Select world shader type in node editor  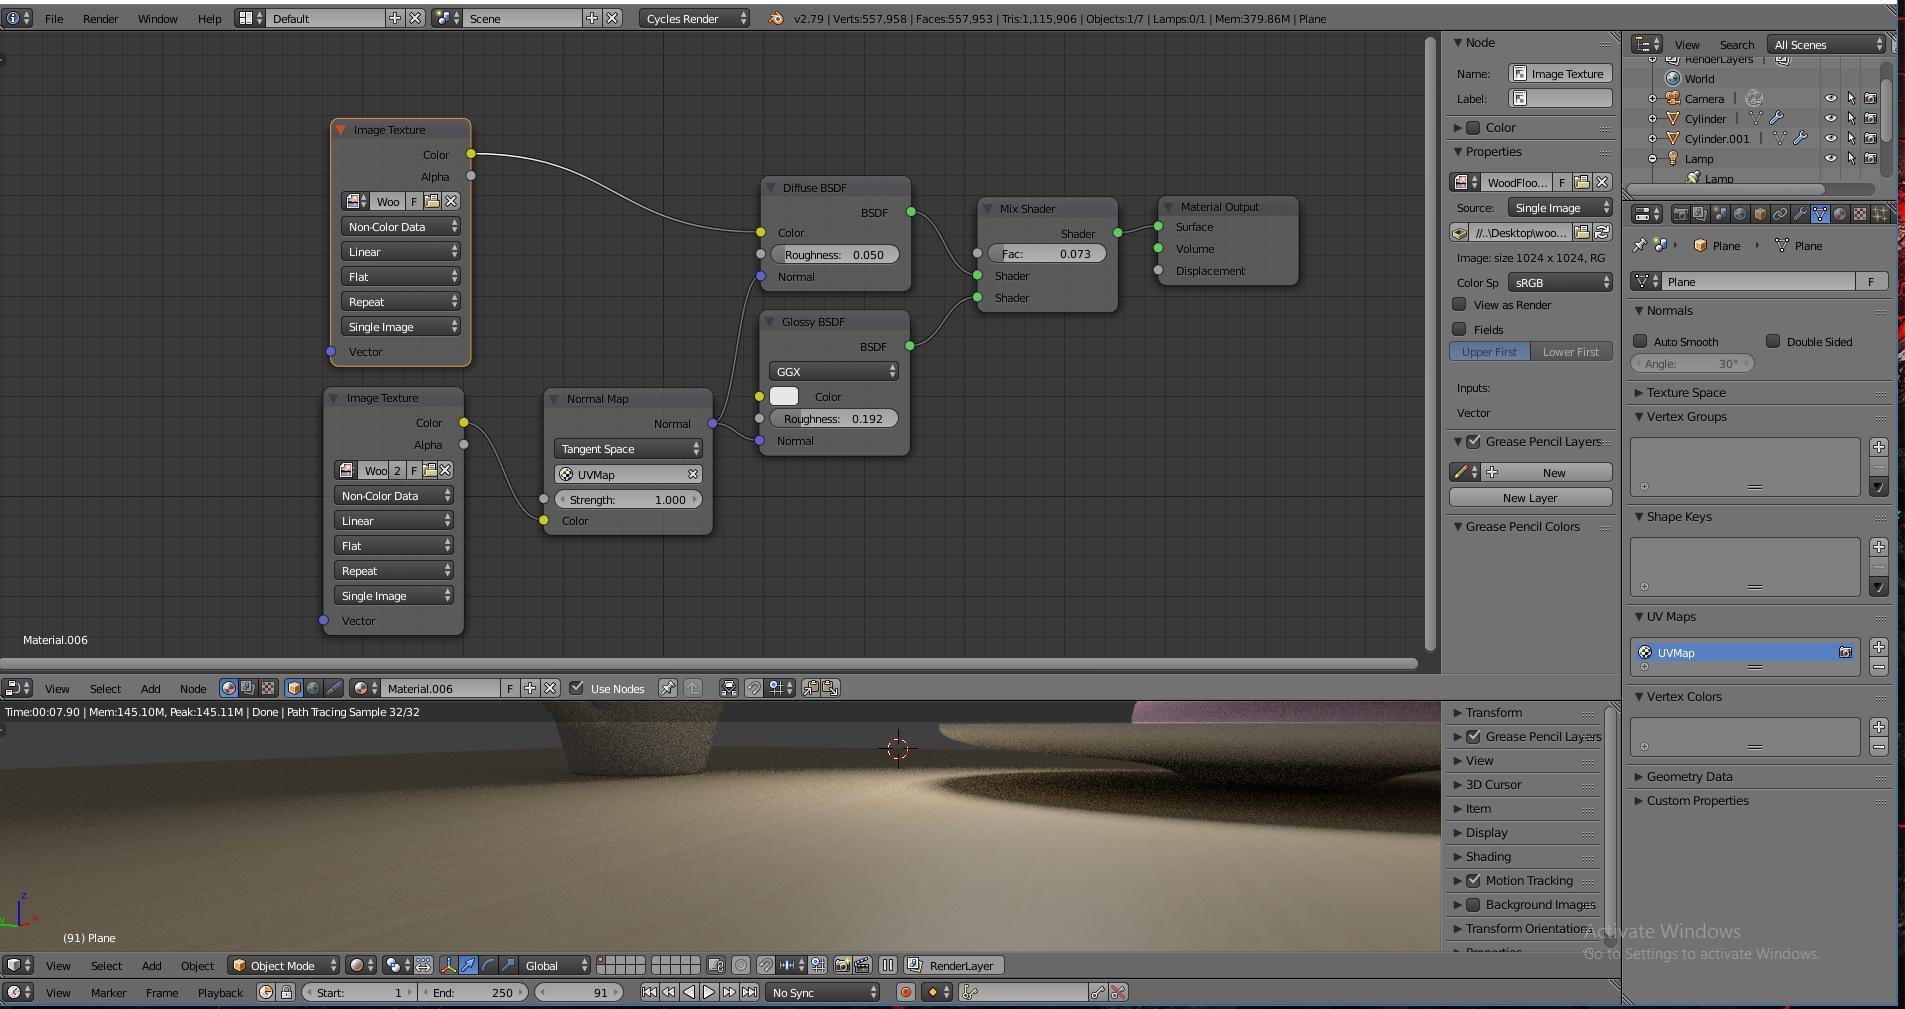313,688
